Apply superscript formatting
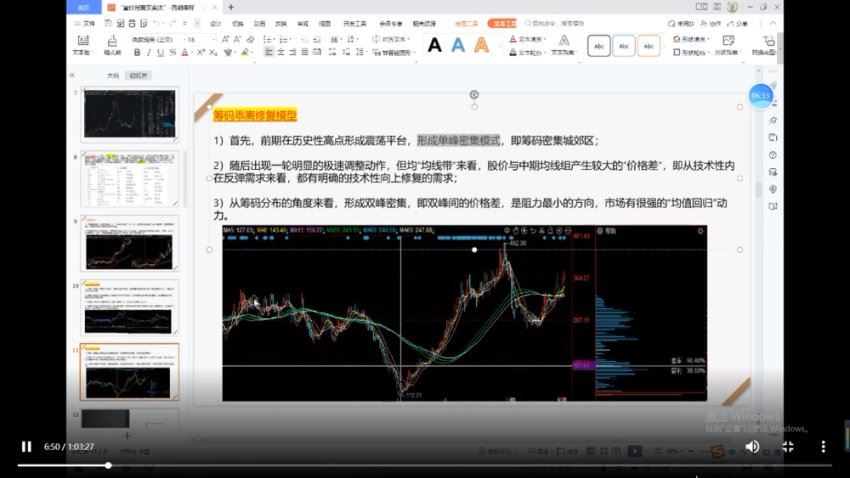Image resolution: width=850 pixels, height=478 pixels. (201, 53)
